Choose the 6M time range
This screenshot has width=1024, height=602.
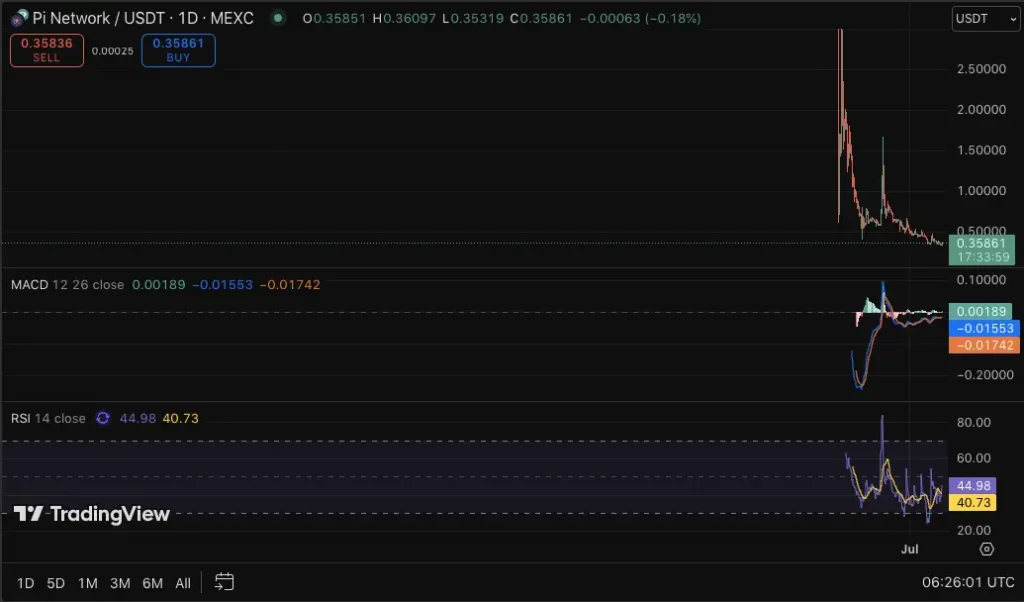(152, 582)
